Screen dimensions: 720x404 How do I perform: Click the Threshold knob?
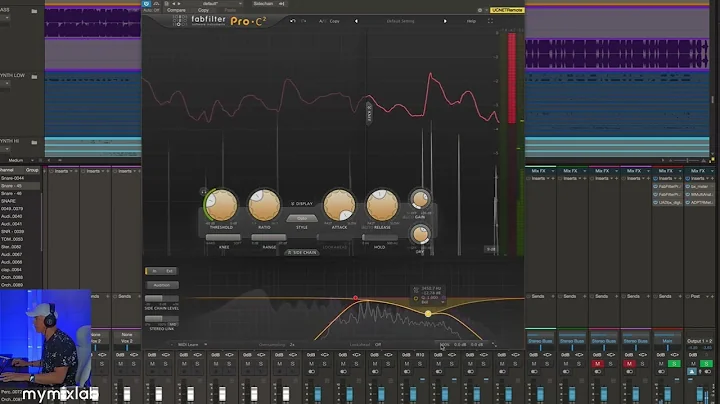point(221,205)
